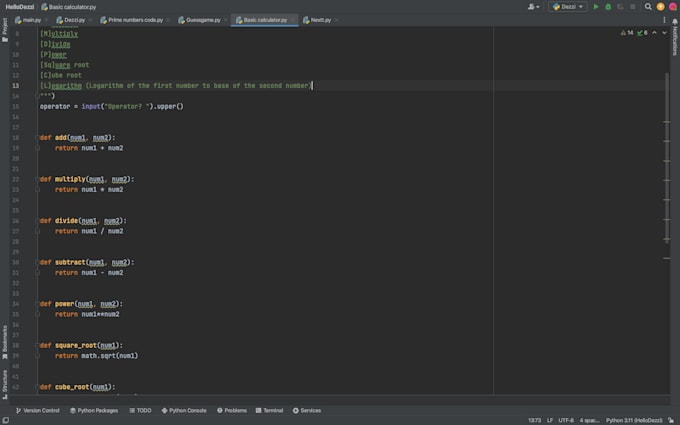
Task: Click the 6 typos checkmark indicator
Action: coord(642,33)
